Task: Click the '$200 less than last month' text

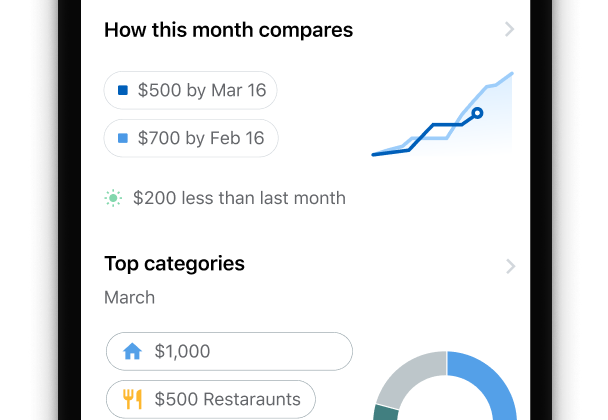Action: (x=239, y=198)
